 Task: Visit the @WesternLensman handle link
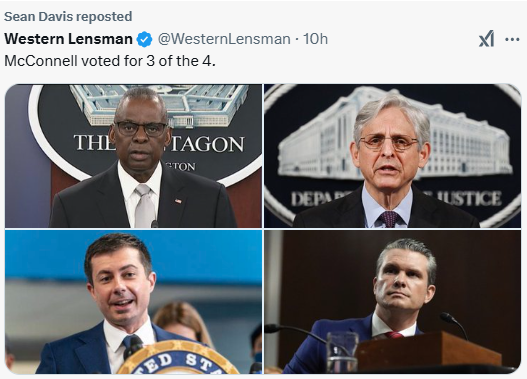(224, 39)
